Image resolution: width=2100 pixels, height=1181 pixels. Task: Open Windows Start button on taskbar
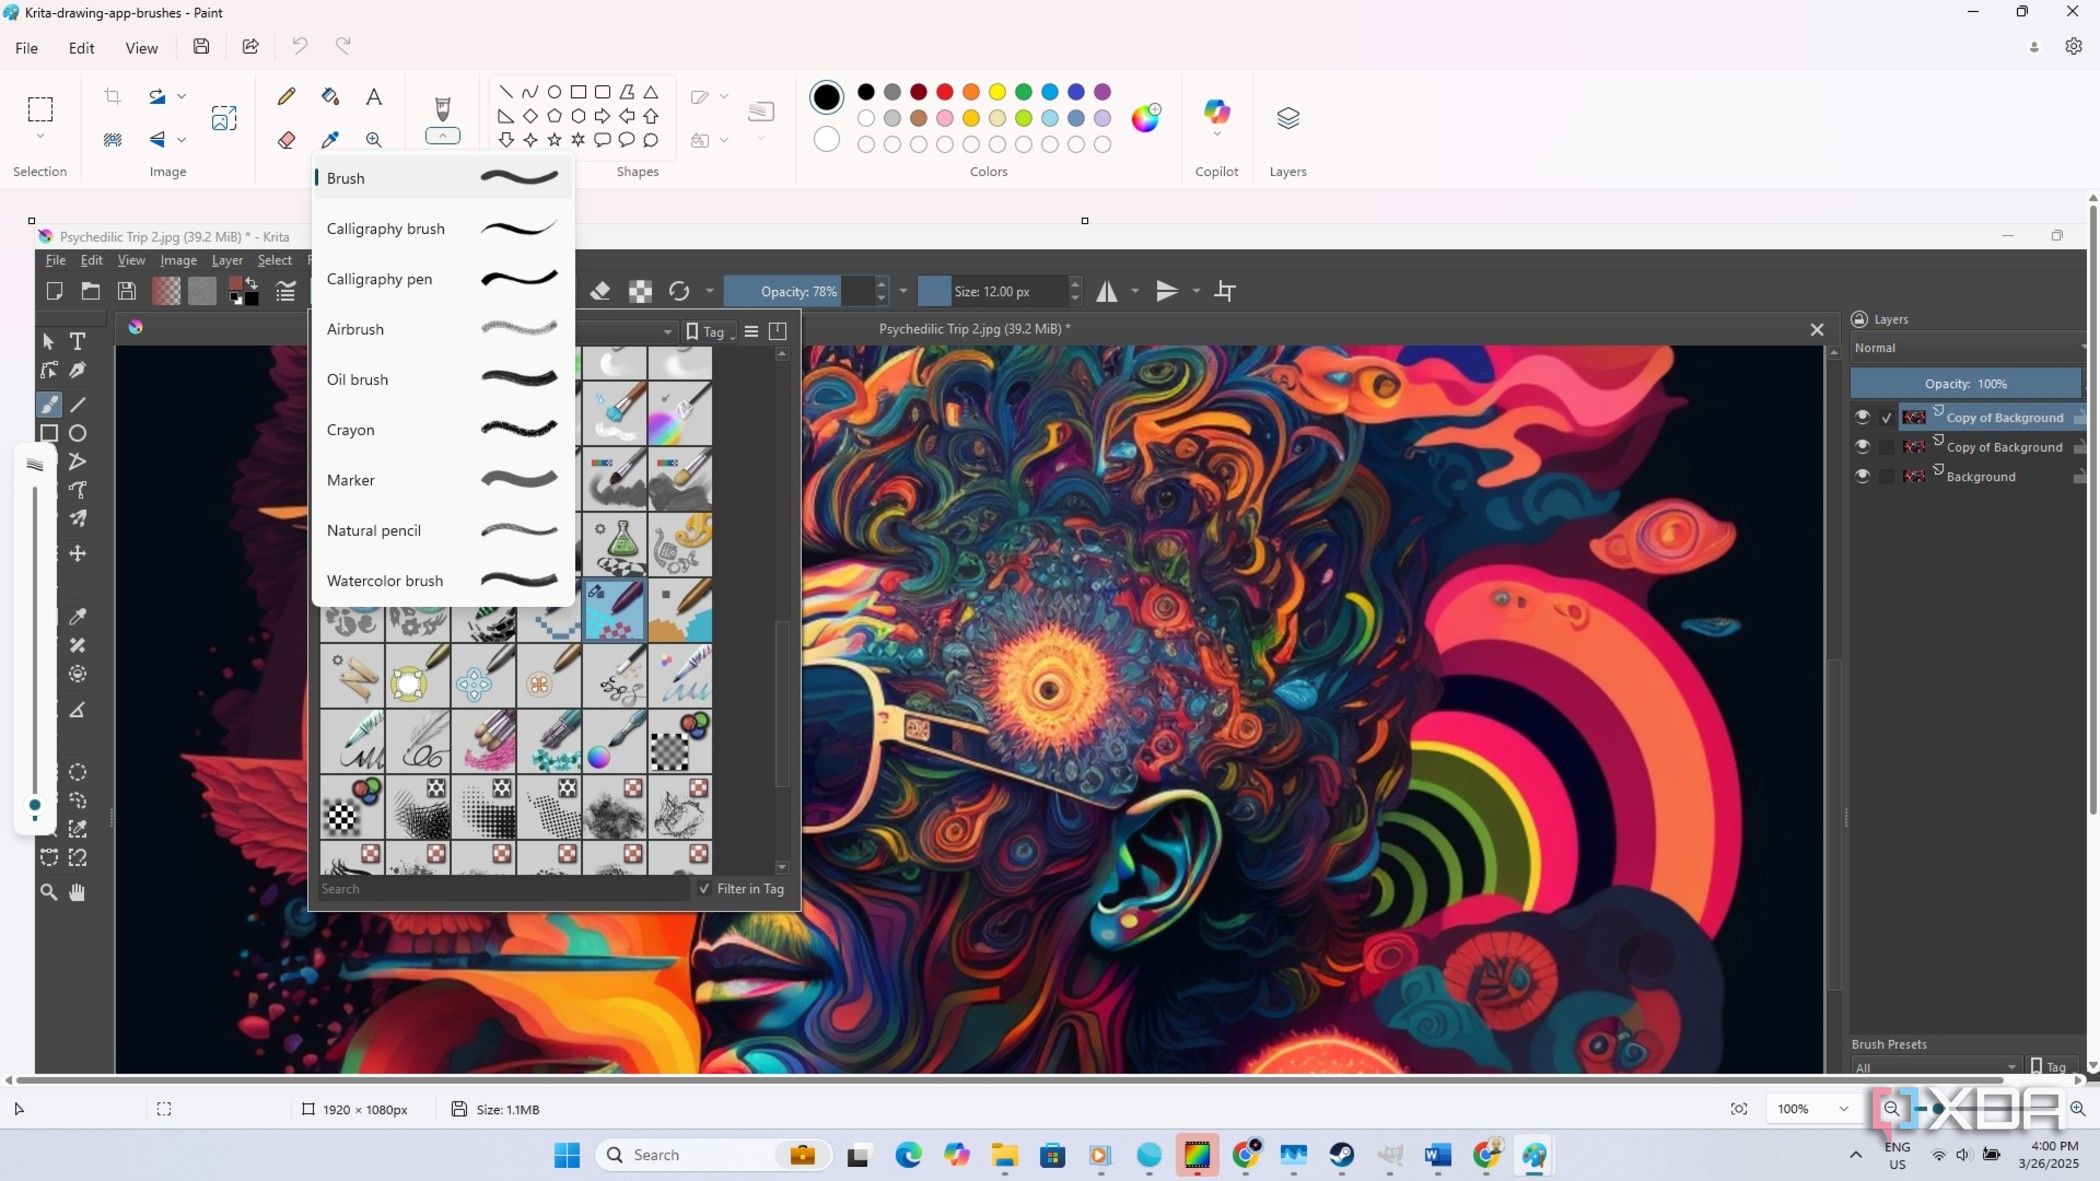pyautogui.click(x=566, y=1155)
